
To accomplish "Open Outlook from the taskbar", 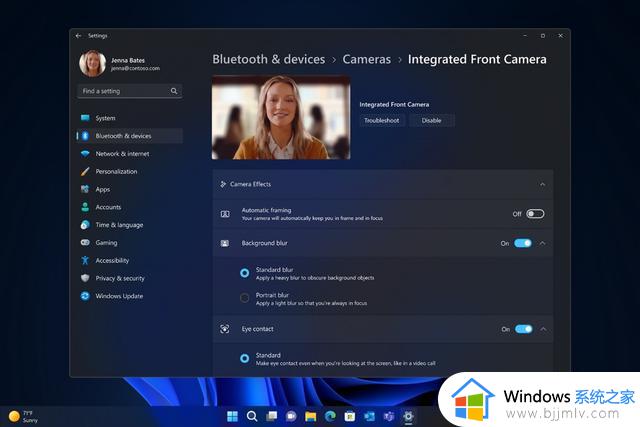I will point(369,416).
